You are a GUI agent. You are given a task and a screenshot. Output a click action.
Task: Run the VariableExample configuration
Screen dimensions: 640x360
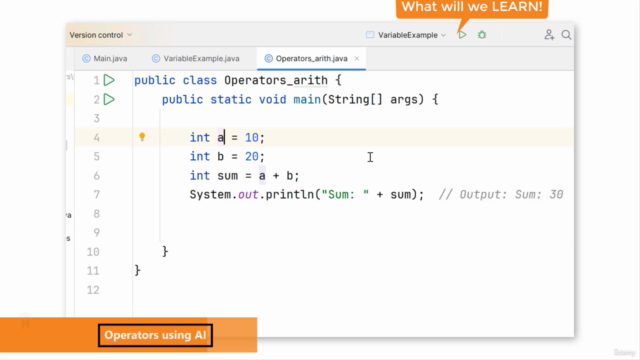[462, 35]
